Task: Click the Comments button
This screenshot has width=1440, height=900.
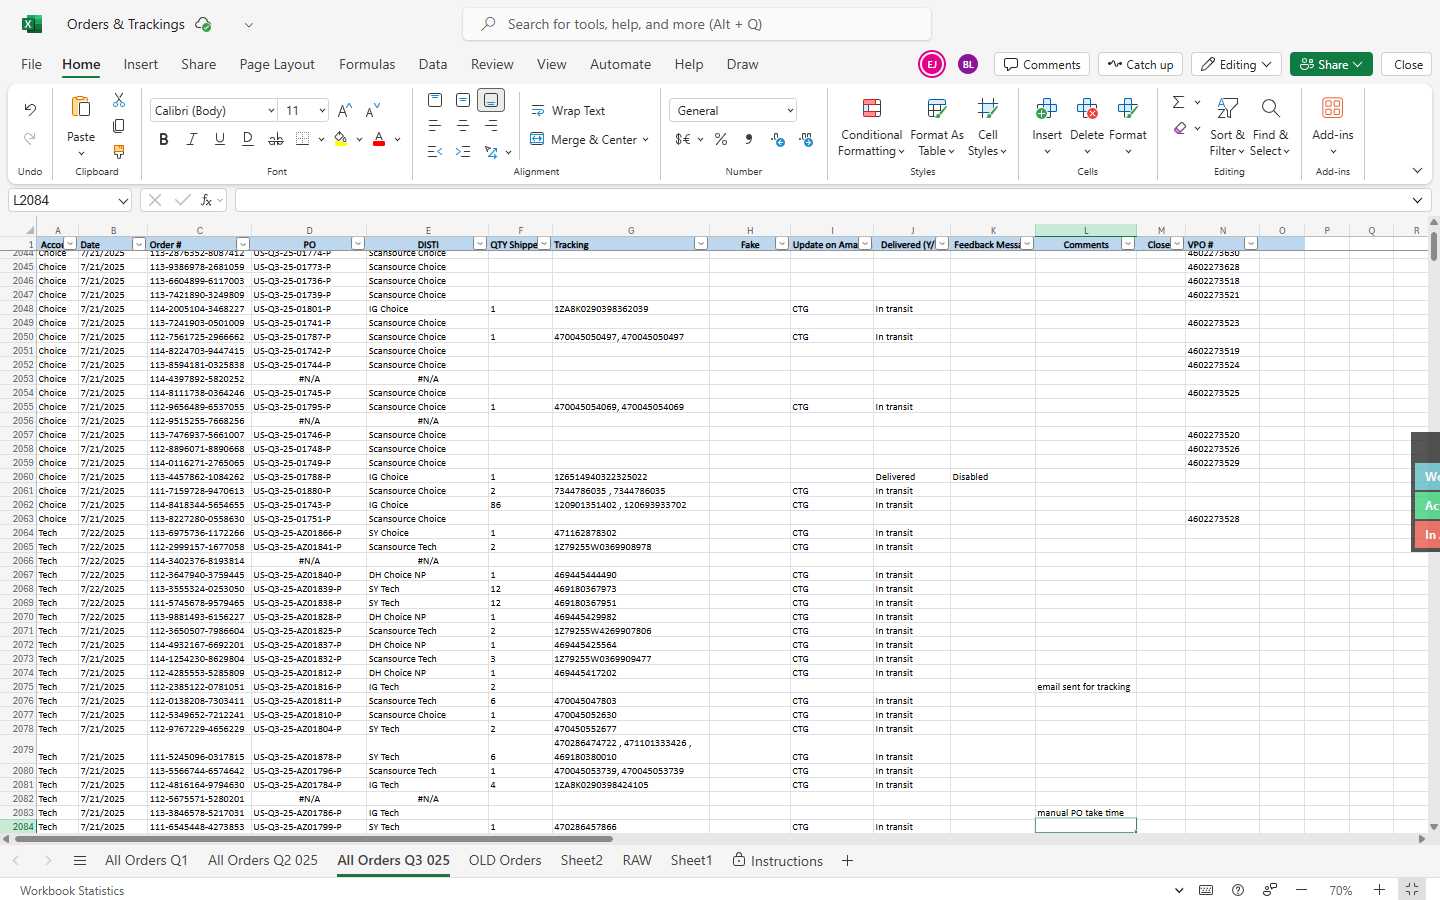Action: click(1042, 64)
